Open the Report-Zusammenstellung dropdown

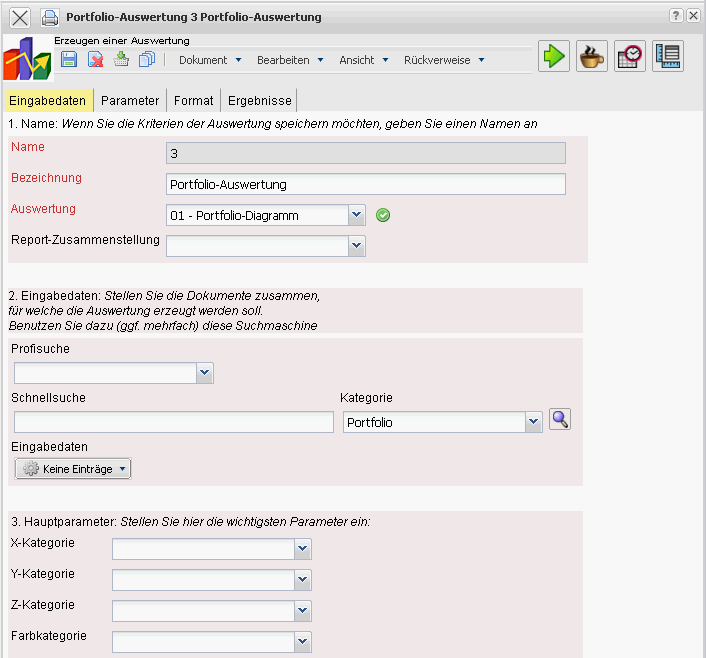point(357,246)
